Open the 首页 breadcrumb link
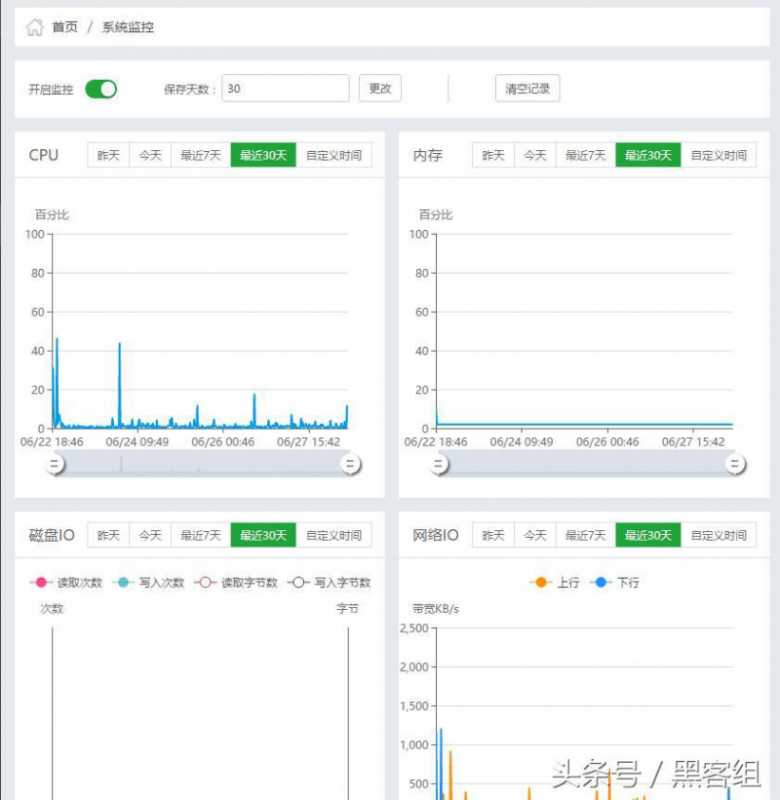Viewport: 780px width, 800px height. point(65,27)
